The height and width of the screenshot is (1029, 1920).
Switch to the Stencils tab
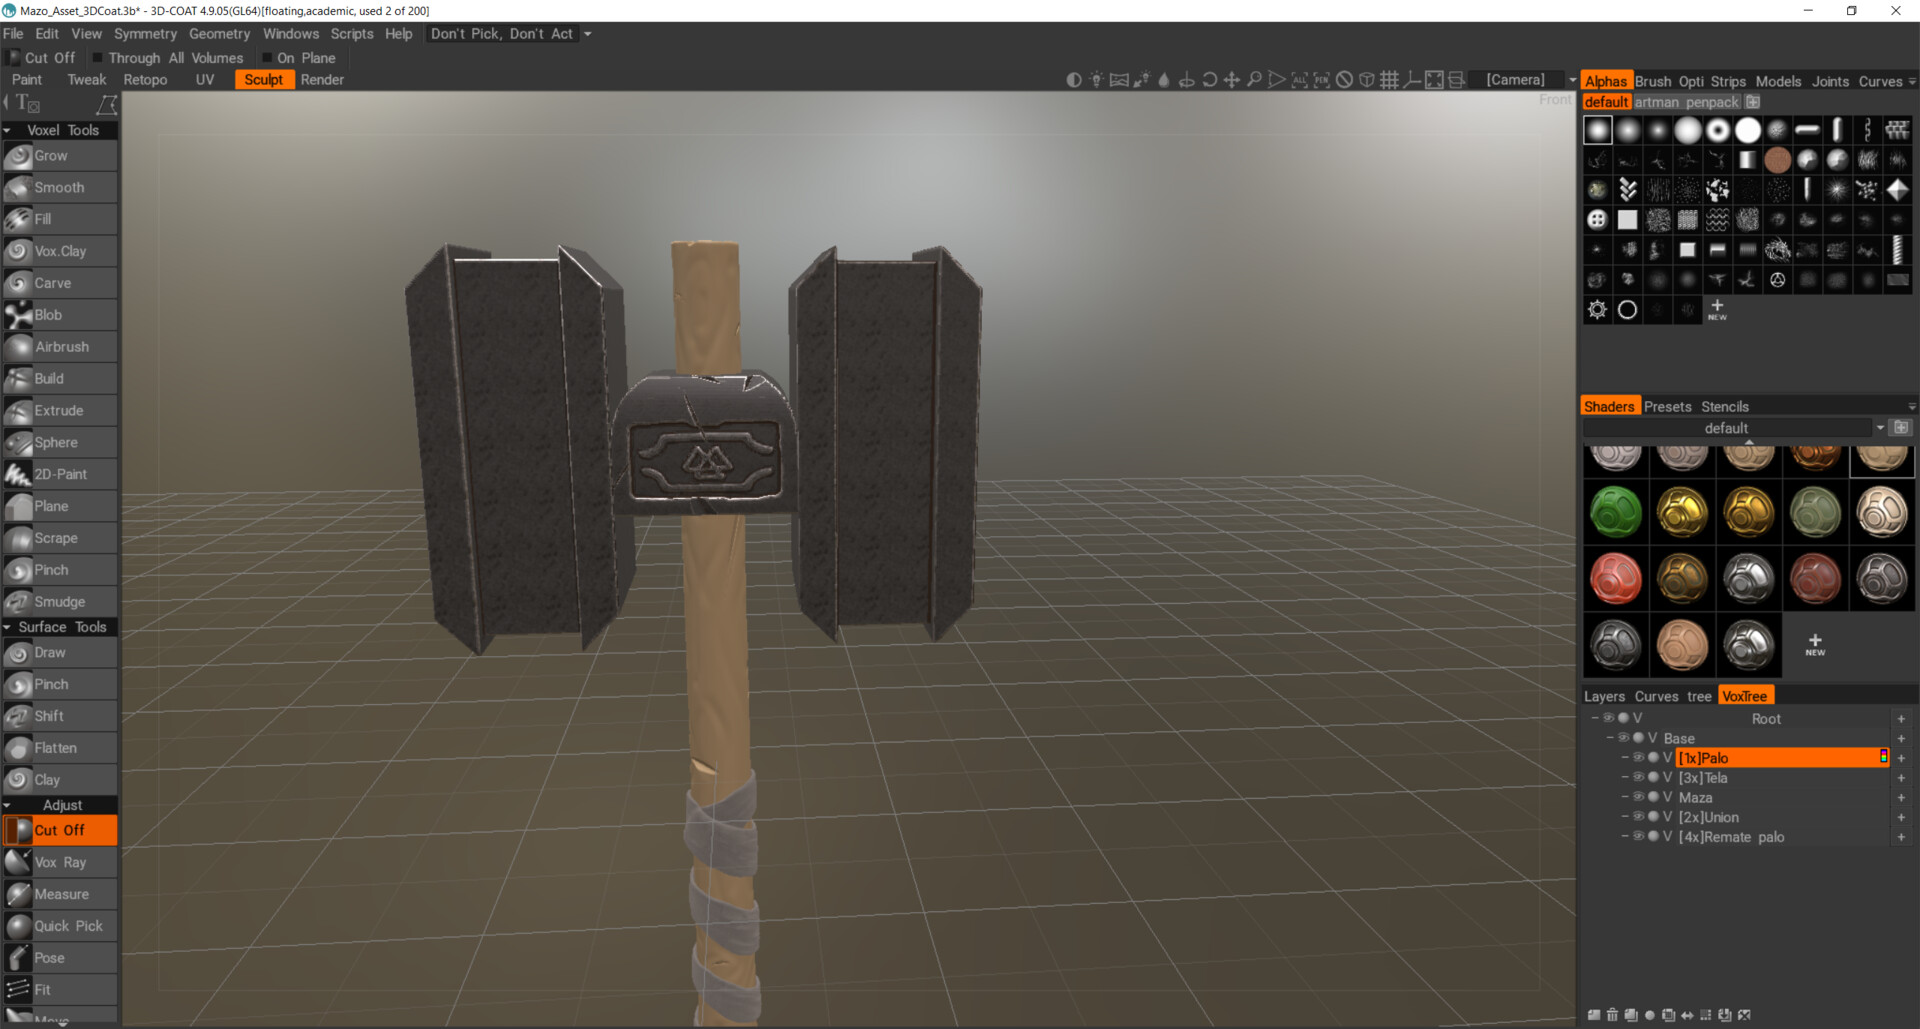(1725, 407)
